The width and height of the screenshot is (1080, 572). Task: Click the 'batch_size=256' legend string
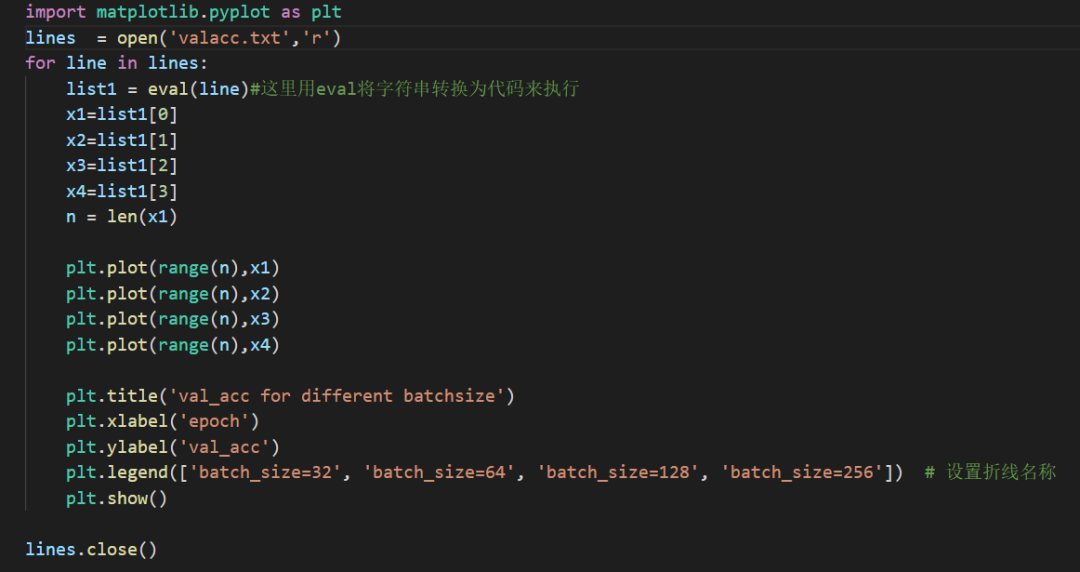point(801,472)
